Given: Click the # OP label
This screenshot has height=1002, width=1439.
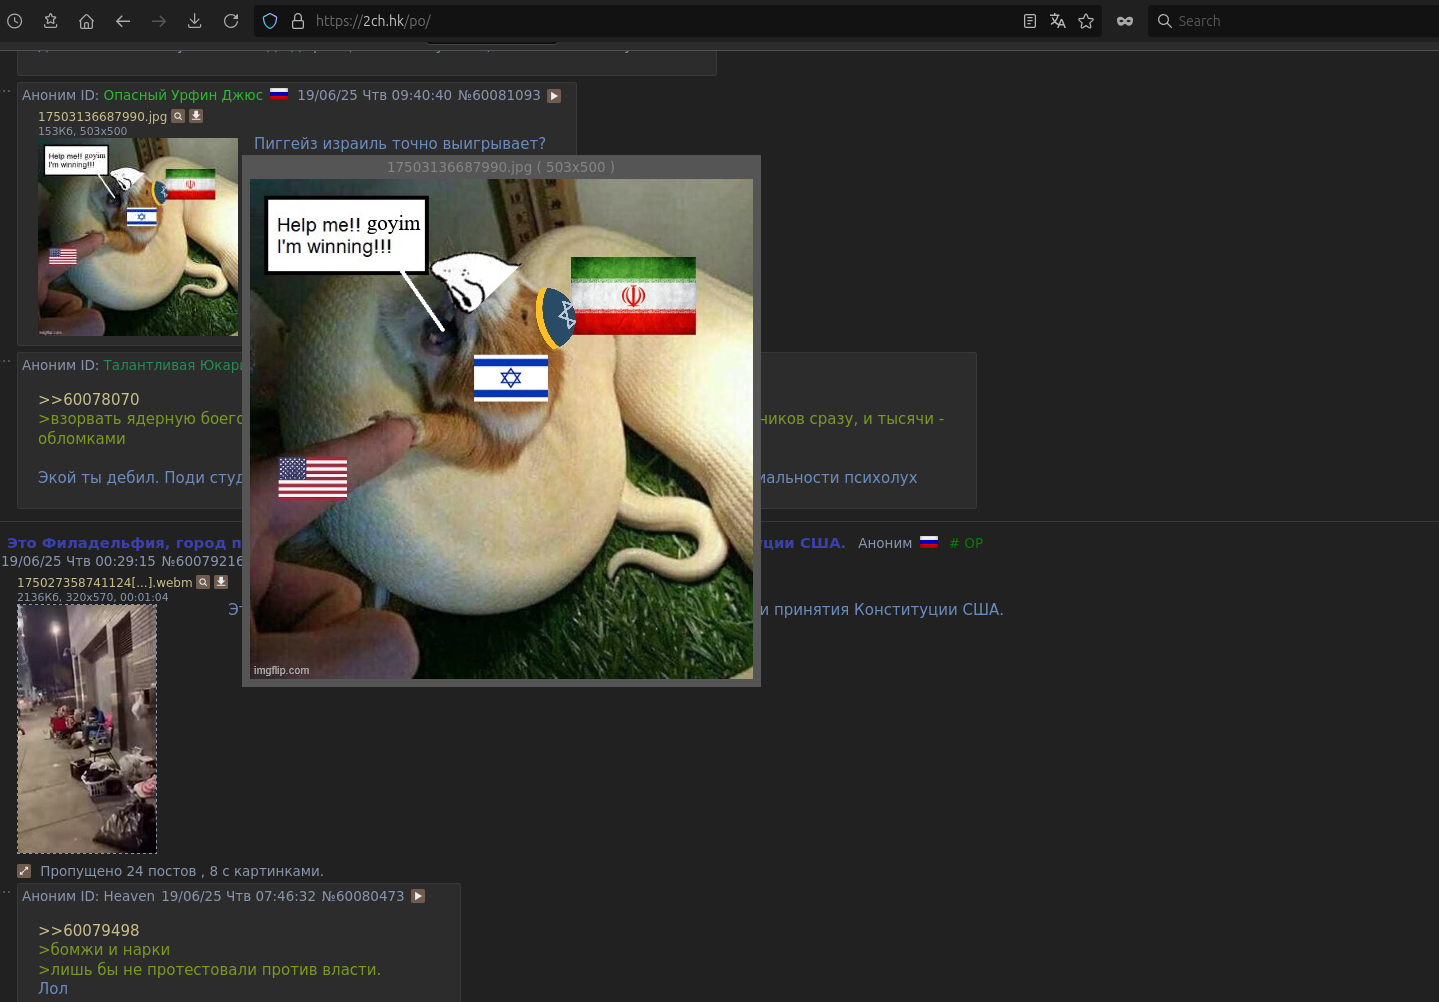Looking at the screenshot, I should click(x=966, y=543).
